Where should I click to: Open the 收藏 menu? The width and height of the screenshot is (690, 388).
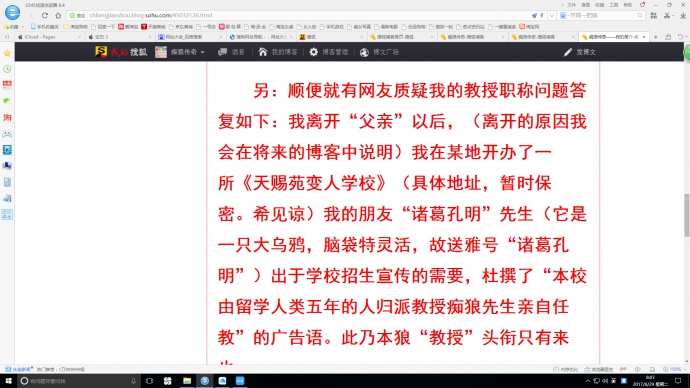point(600,5)
